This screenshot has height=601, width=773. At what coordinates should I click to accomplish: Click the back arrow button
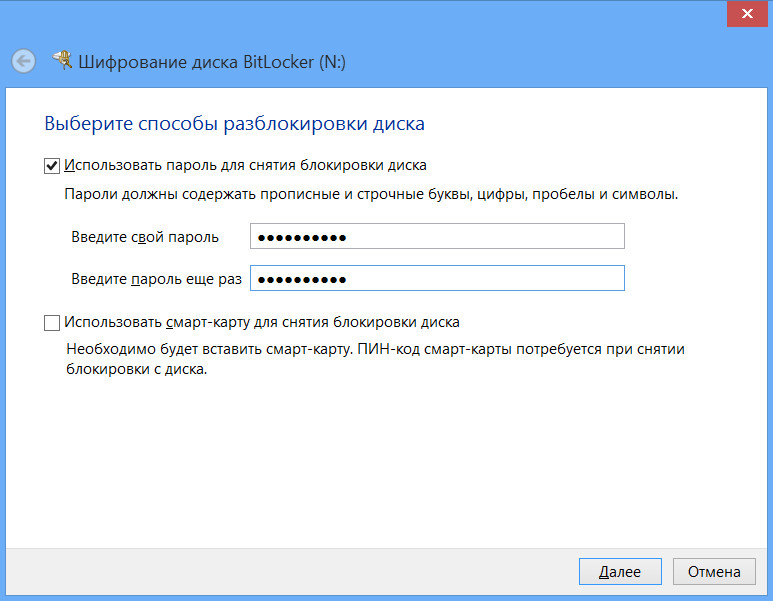point(23,61)
